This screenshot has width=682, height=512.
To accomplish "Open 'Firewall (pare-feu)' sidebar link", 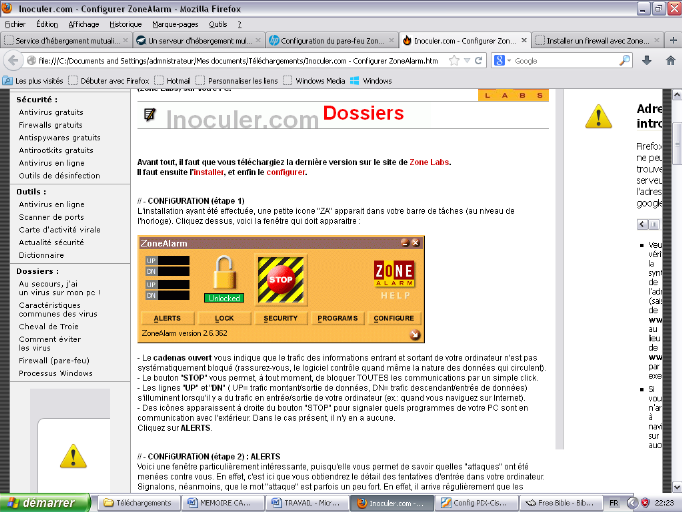I will pos(54,361).
